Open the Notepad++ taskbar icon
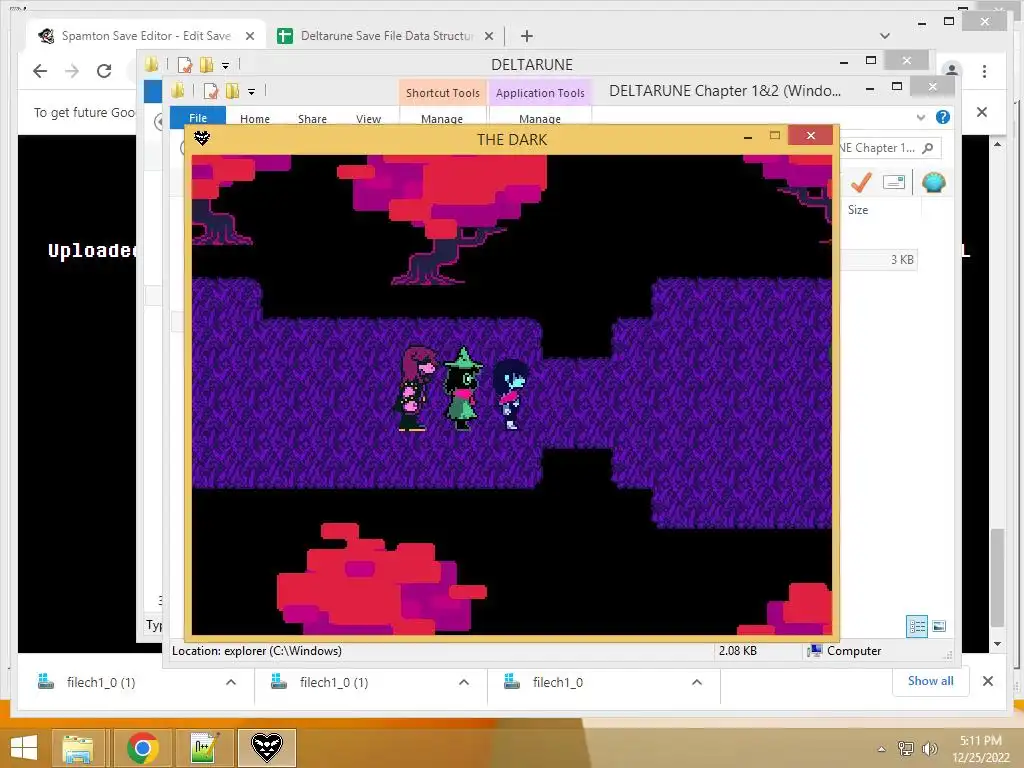 click(x=204, y=748)
